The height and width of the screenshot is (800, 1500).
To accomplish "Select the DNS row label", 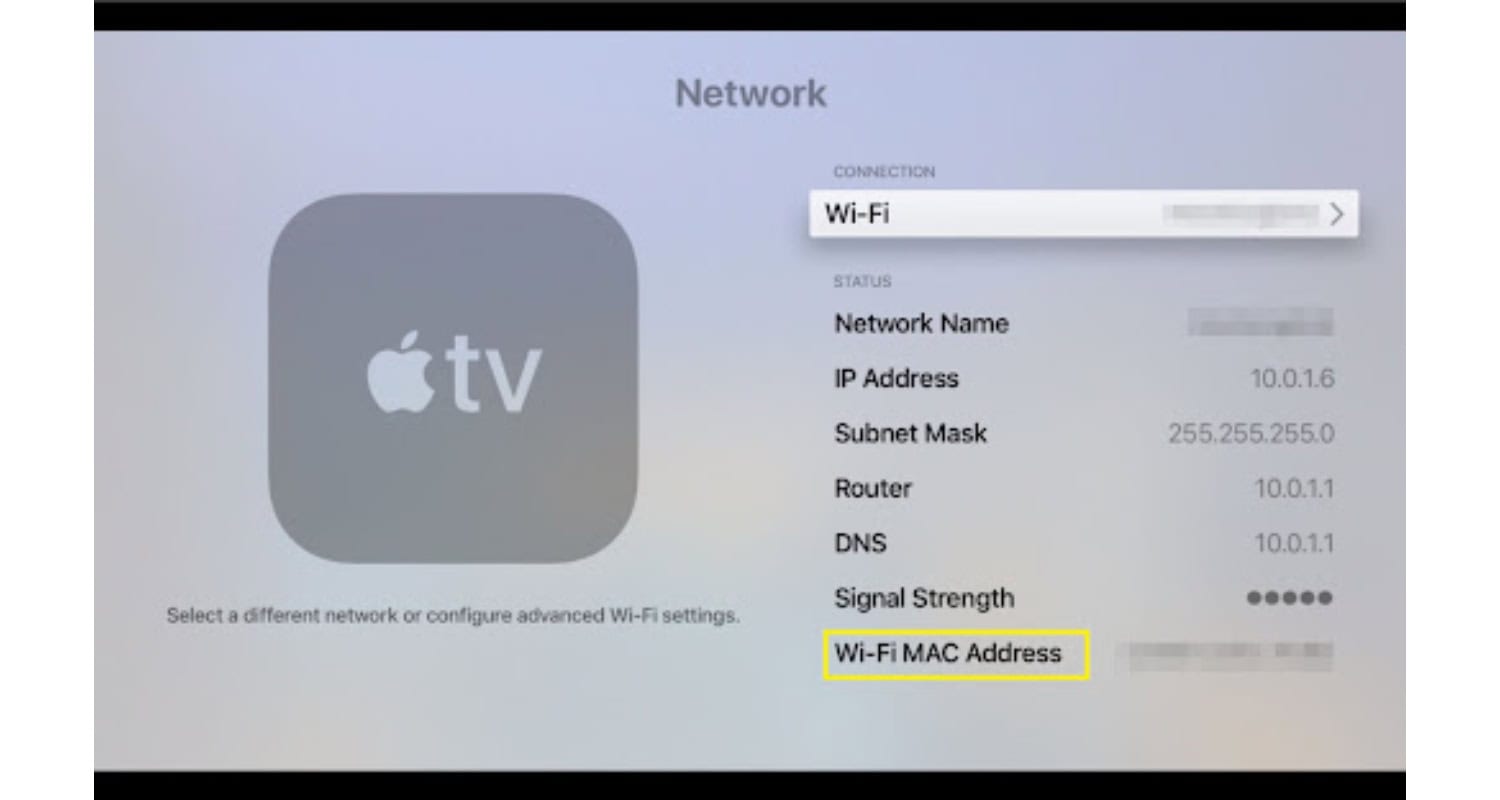I will tap(860, 543).
